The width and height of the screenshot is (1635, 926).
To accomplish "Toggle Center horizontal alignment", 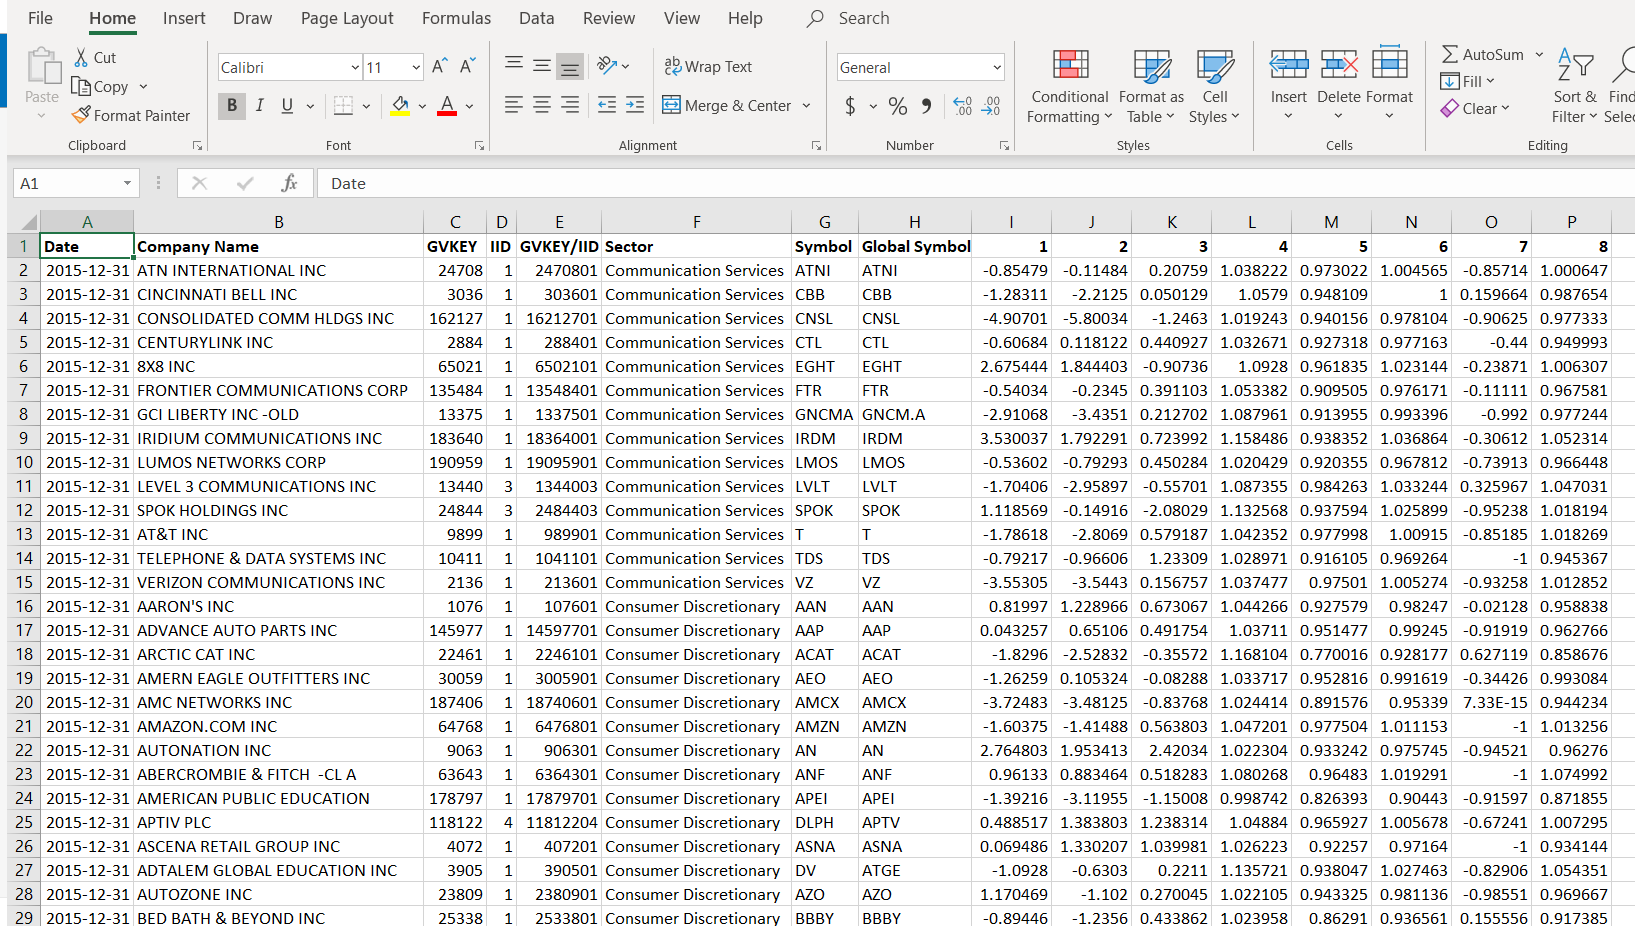I will coord(542,105).
